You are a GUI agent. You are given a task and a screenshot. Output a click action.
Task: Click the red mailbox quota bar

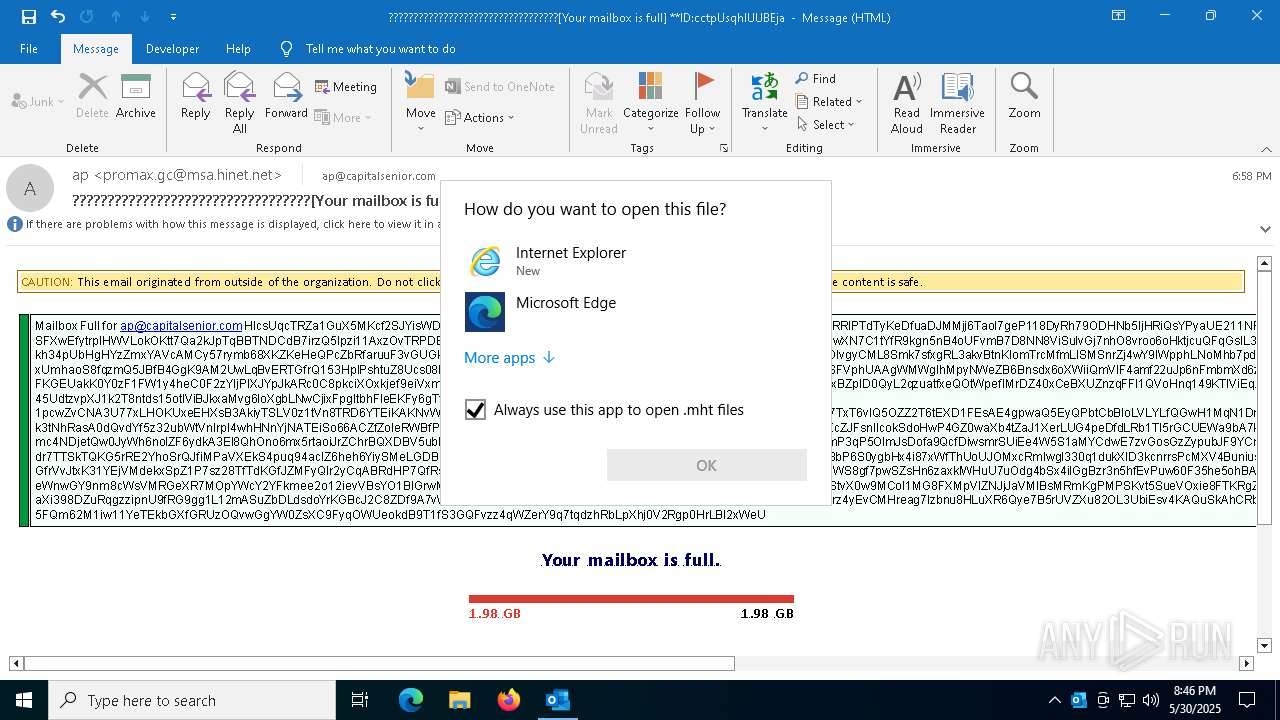(631, 599)
